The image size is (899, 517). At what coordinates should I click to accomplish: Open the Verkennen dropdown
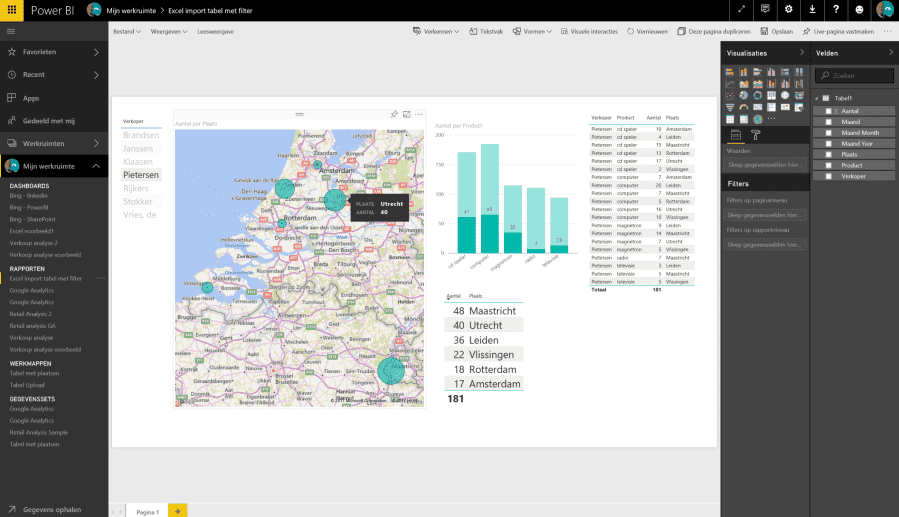(x=436, y=32)
